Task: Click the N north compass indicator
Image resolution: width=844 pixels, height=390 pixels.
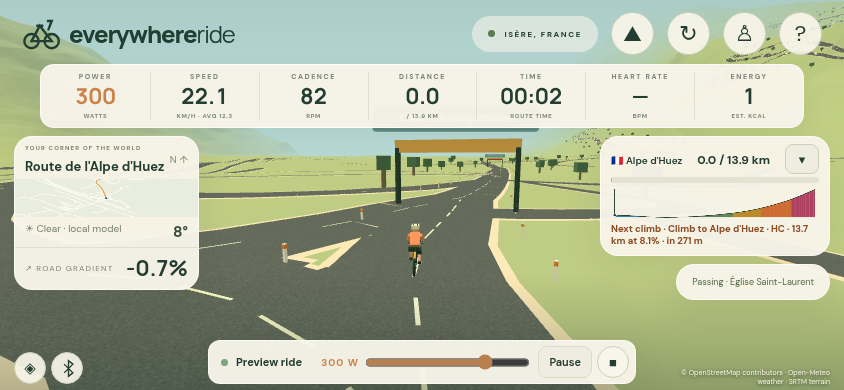Action: pyautogui.click(x=179, y=160)
